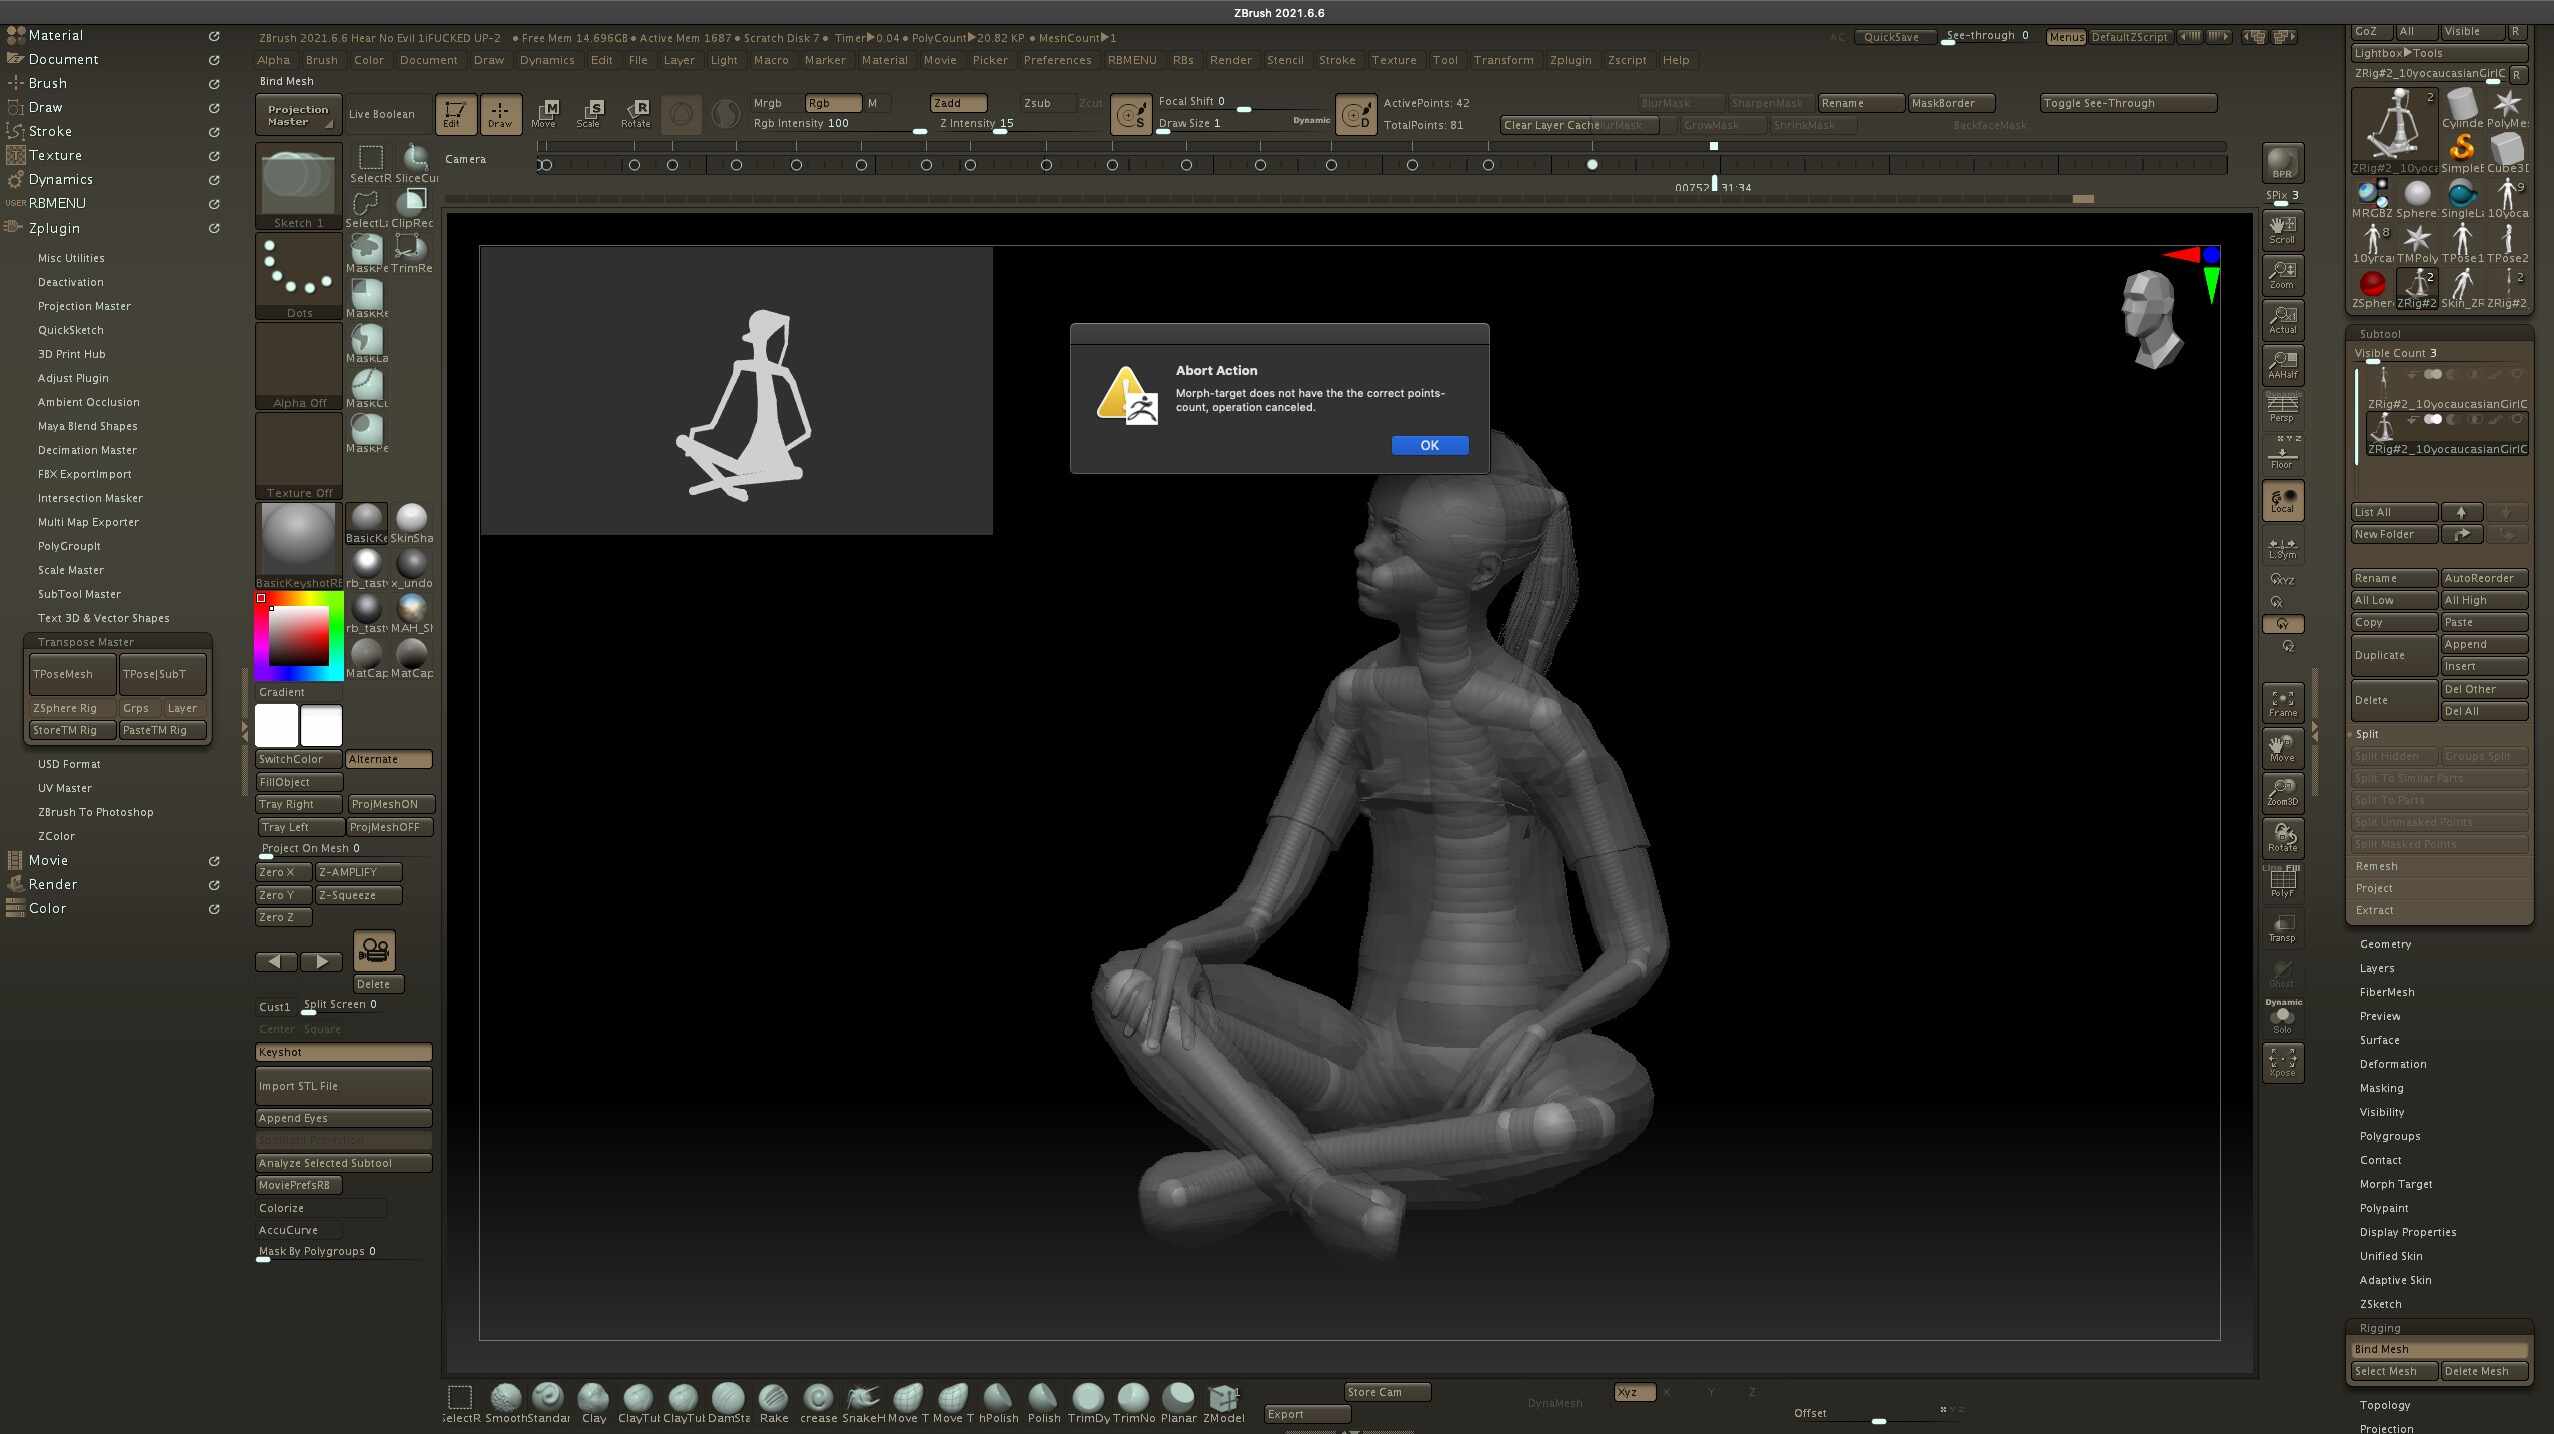The height and width of the screenshot is (1434, 2554).
Task: Expand the Morph Target subpalette
Action: point(2395,1184)
